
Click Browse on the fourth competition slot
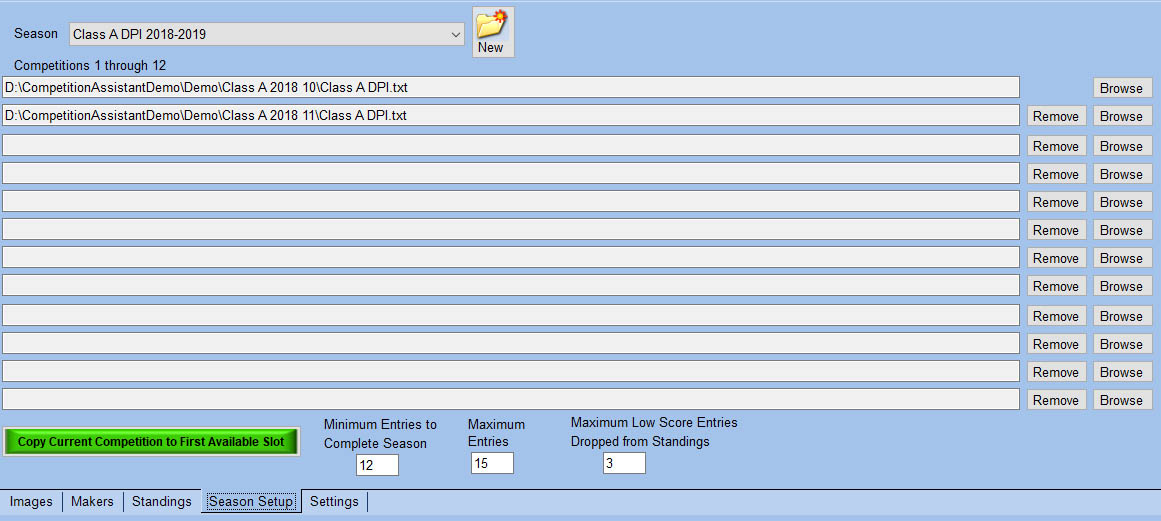point(1122,174)
